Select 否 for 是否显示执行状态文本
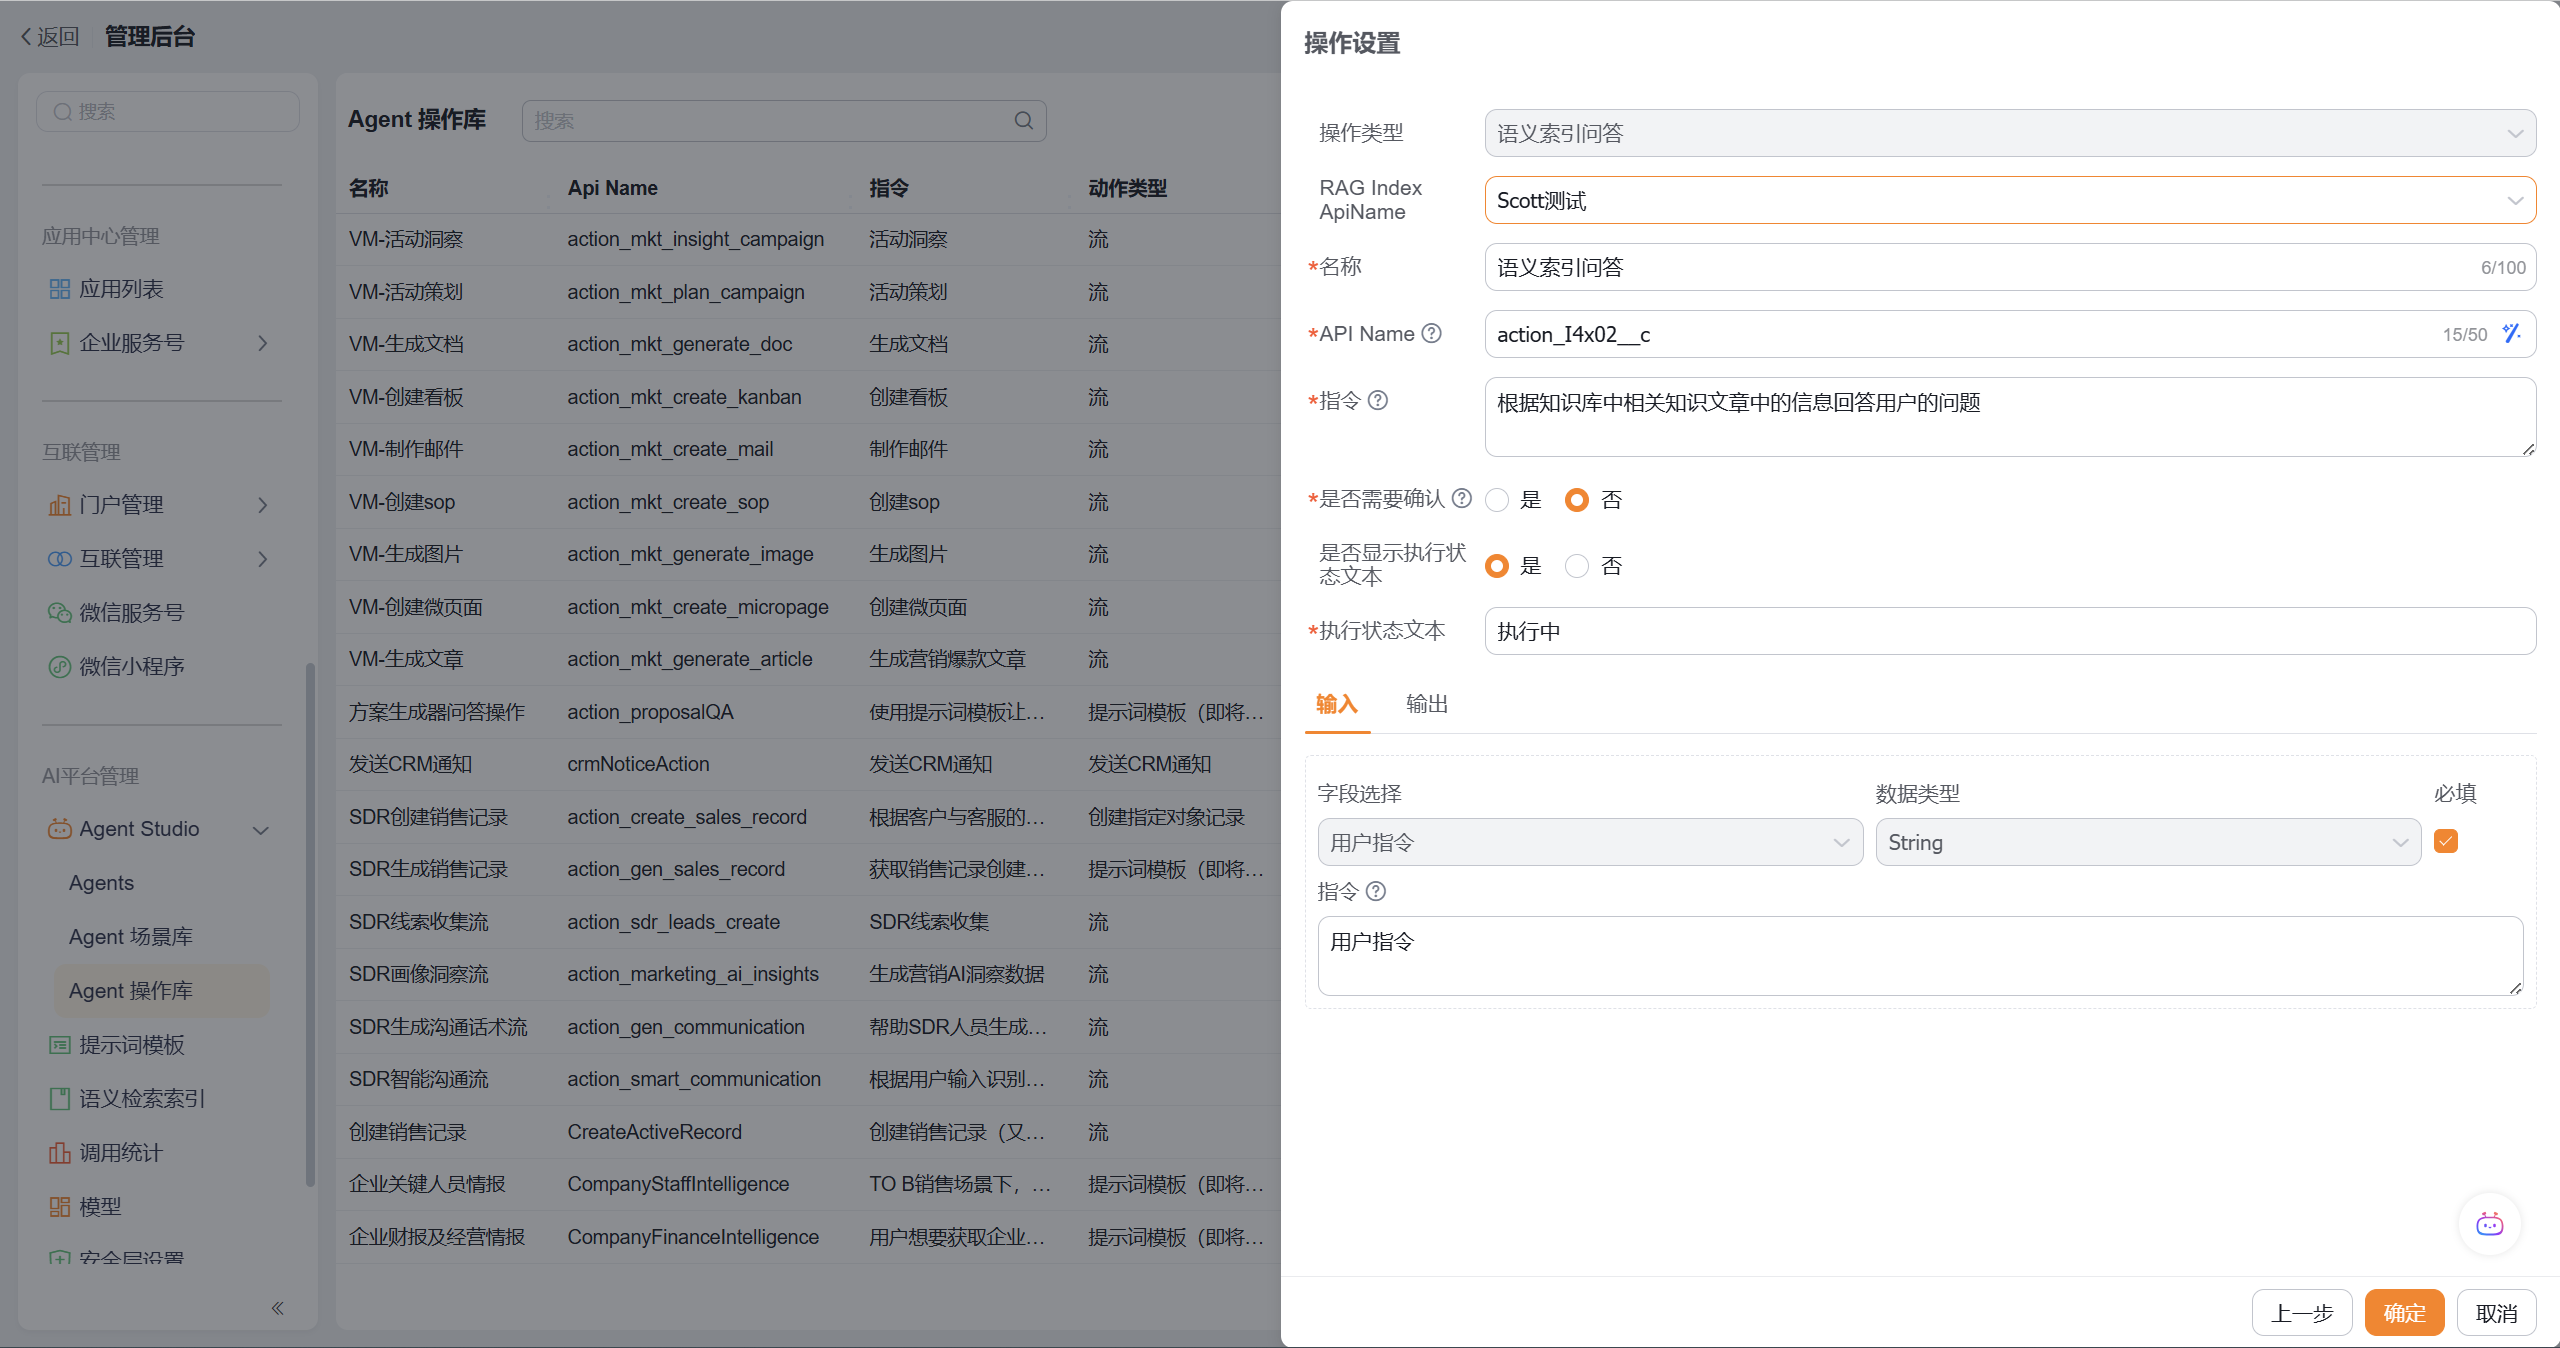2560x1348 pixels. click(1577, 566)
